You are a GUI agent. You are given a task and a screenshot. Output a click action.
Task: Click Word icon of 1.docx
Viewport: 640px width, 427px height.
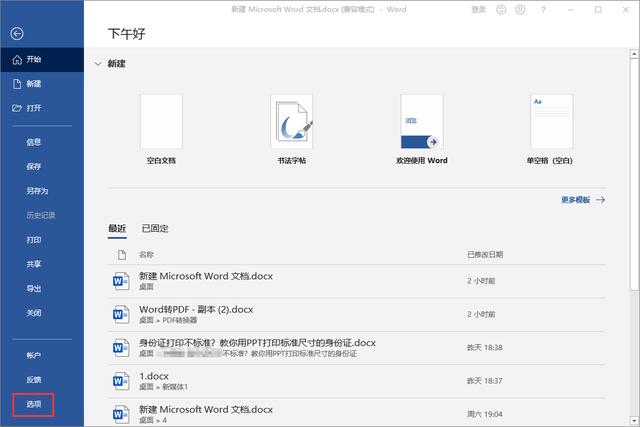[121, 381]
